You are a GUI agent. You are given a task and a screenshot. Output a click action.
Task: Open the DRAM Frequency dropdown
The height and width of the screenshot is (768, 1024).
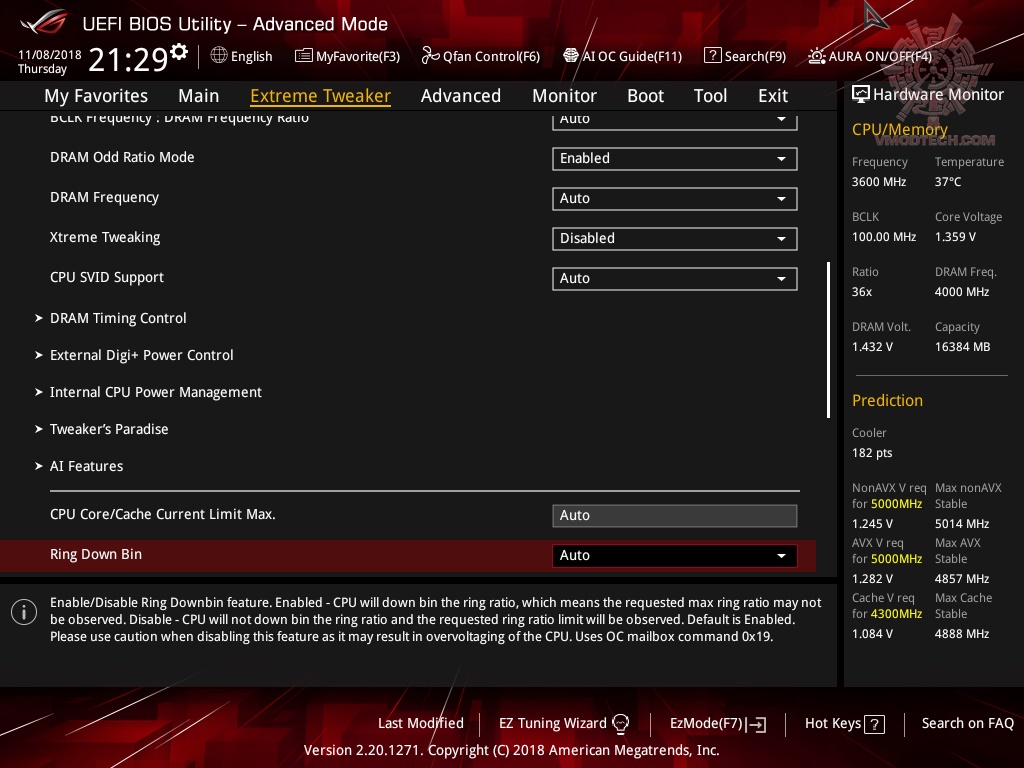[x=675, y=199]
